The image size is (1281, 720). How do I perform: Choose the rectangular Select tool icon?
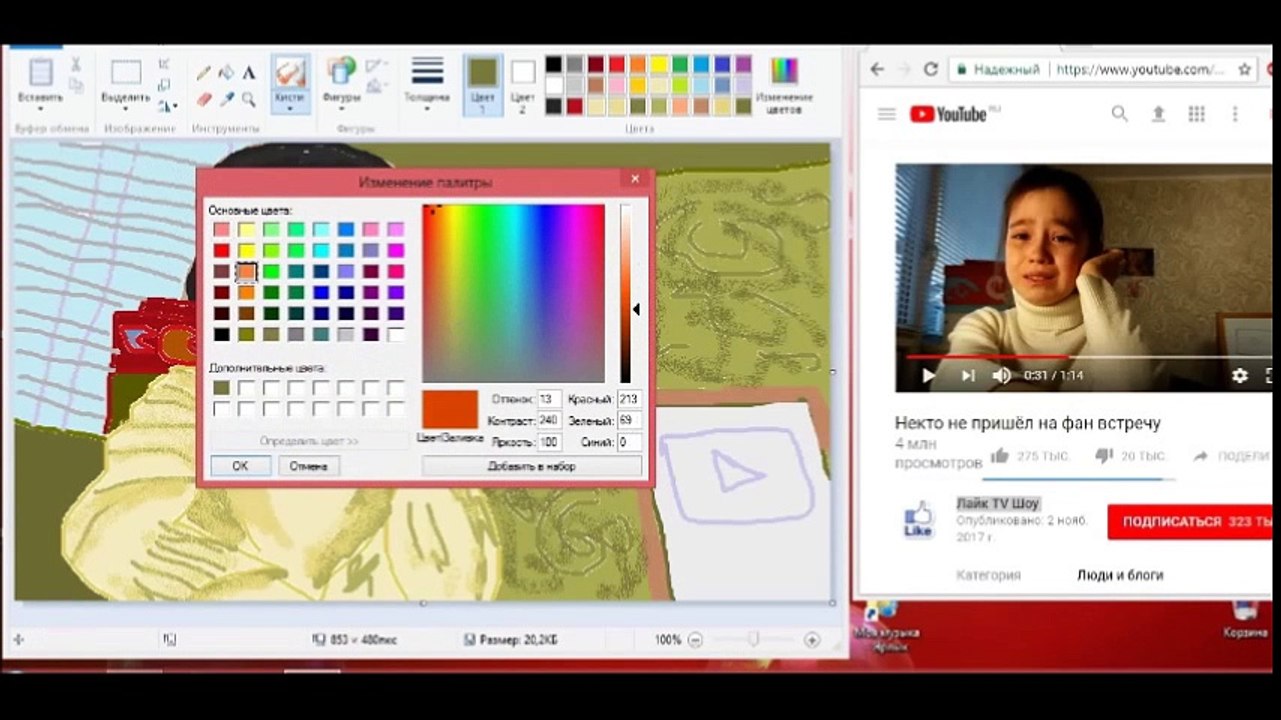point(126,72)
